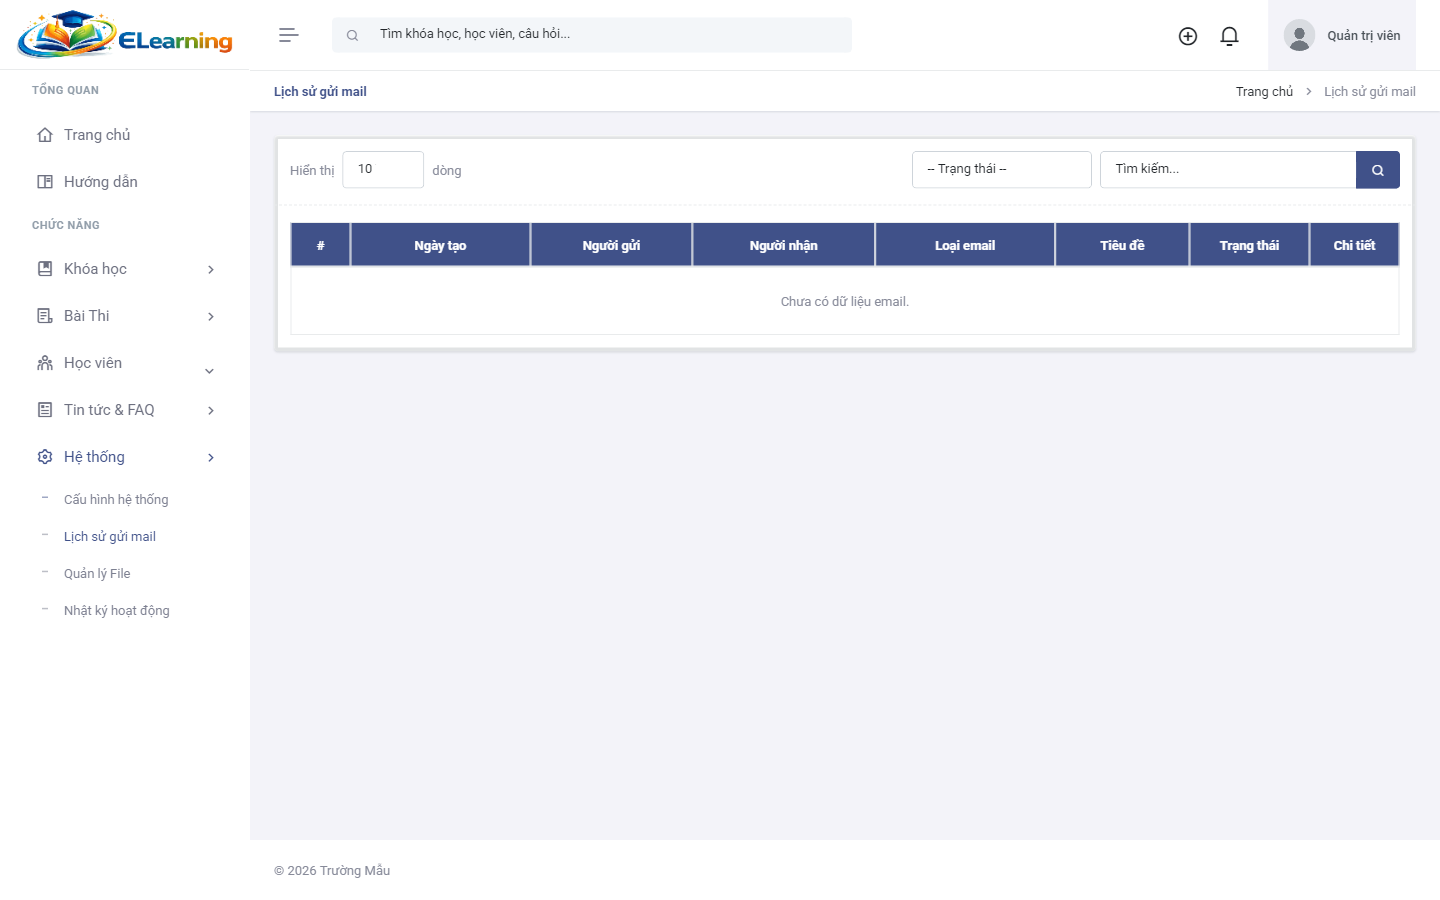The height and width of the screenshot is (900, 1440).
Task: Click the Tiêu đề column header
Action: 1122,245
